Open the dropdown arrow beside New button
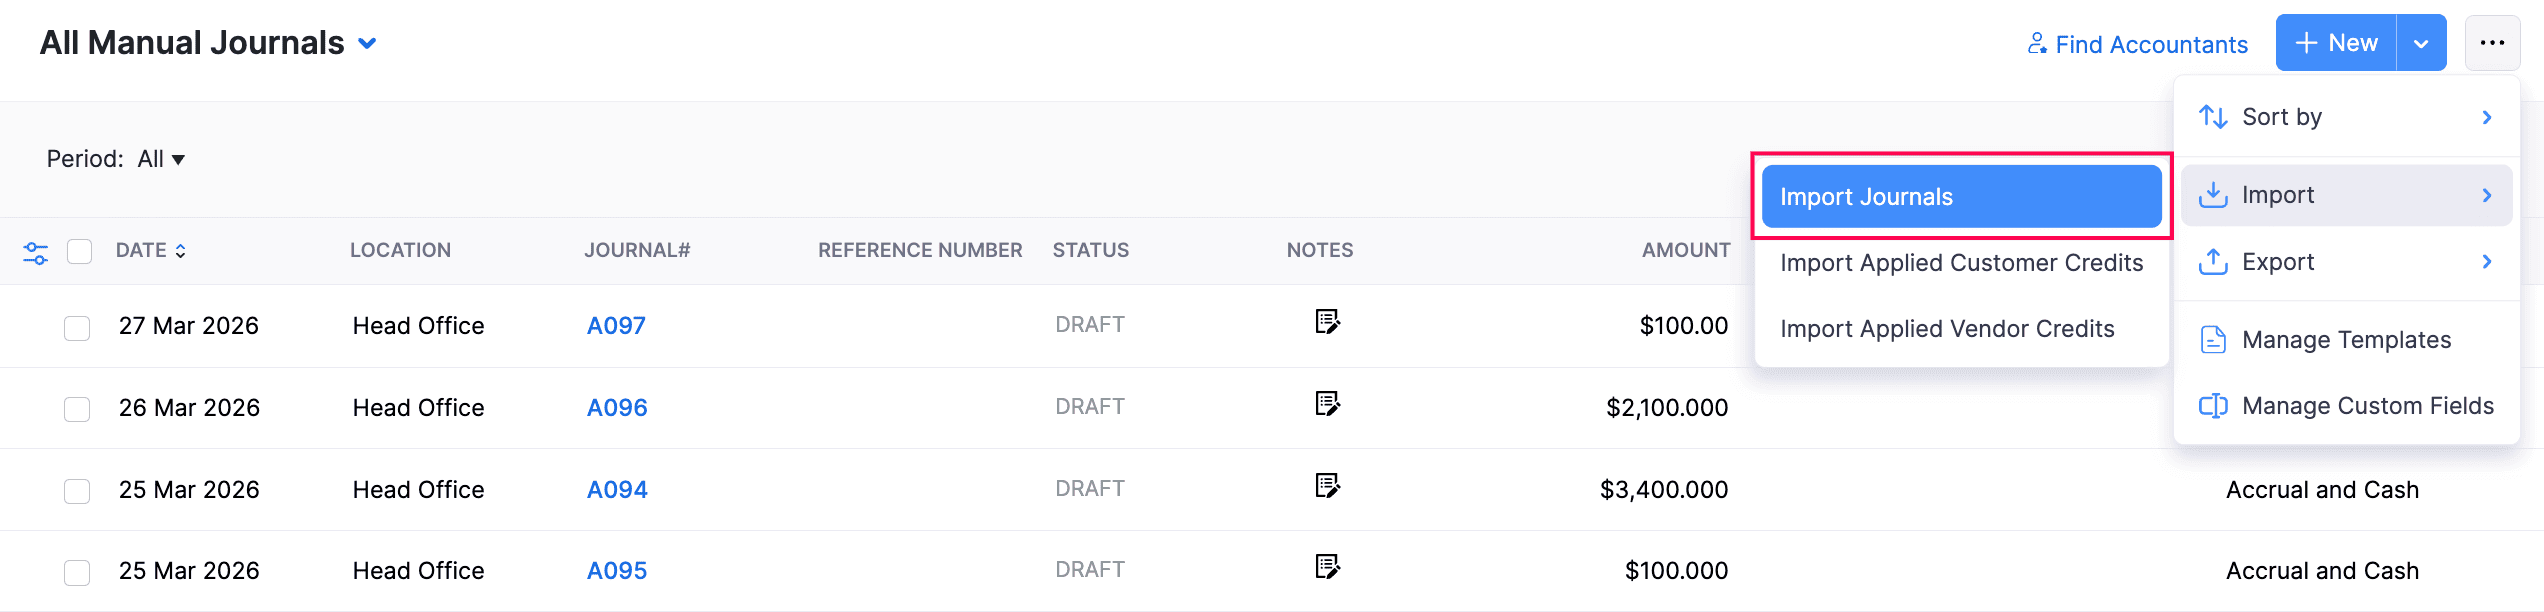 point(2421,44)
